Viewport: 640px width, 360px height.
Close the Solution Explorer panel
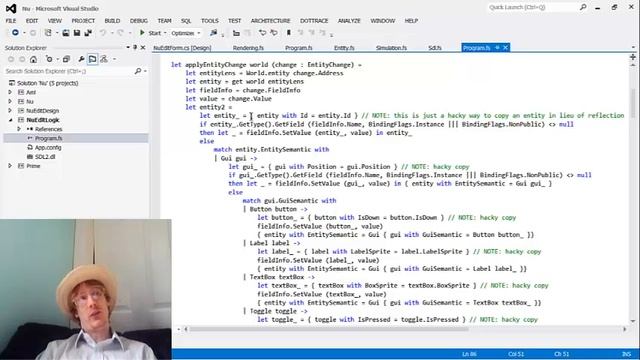(x=143, y=47)
